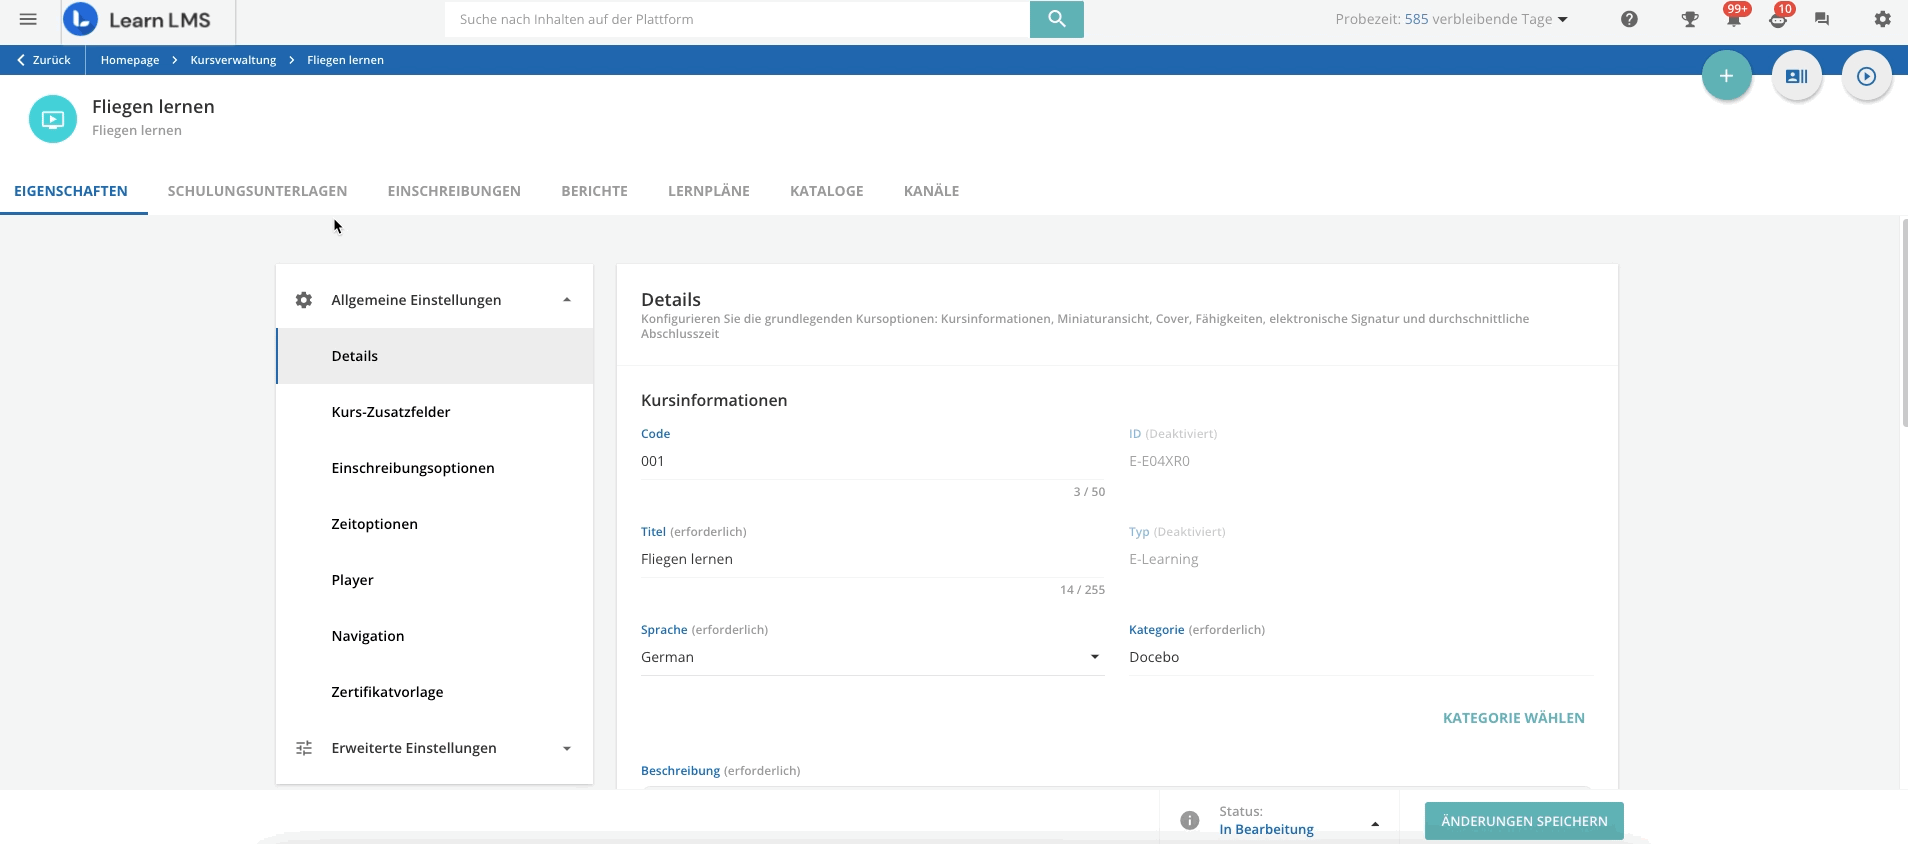Select Navigation in the sidebar

click(435, 636)
